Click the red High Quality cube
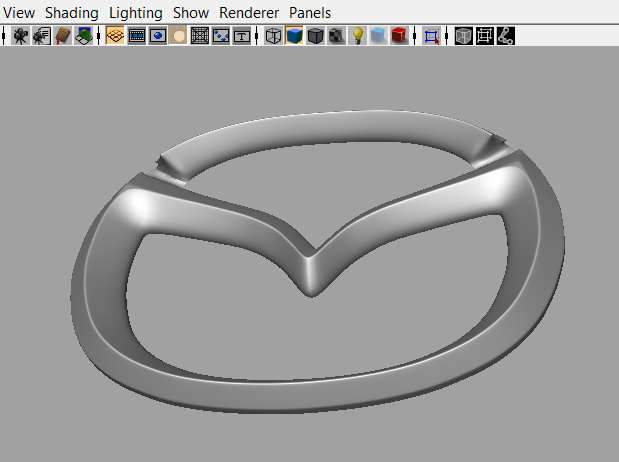This screenshot has height=462, width=619. [x=399, y=36]
